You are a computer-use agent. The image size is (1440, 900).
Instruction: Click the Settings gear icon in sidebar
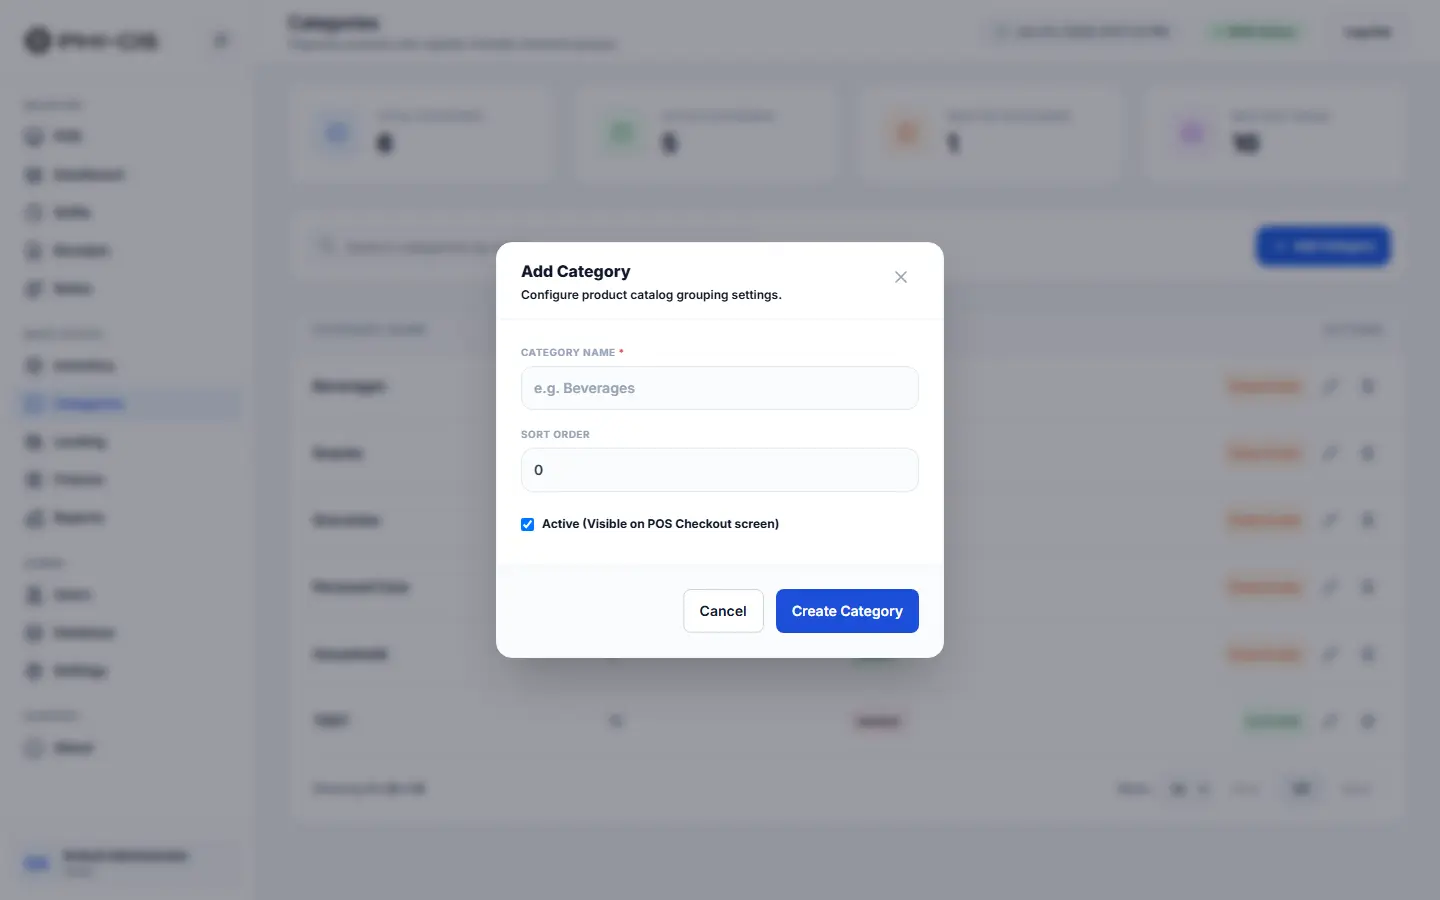tap(34, 671)
